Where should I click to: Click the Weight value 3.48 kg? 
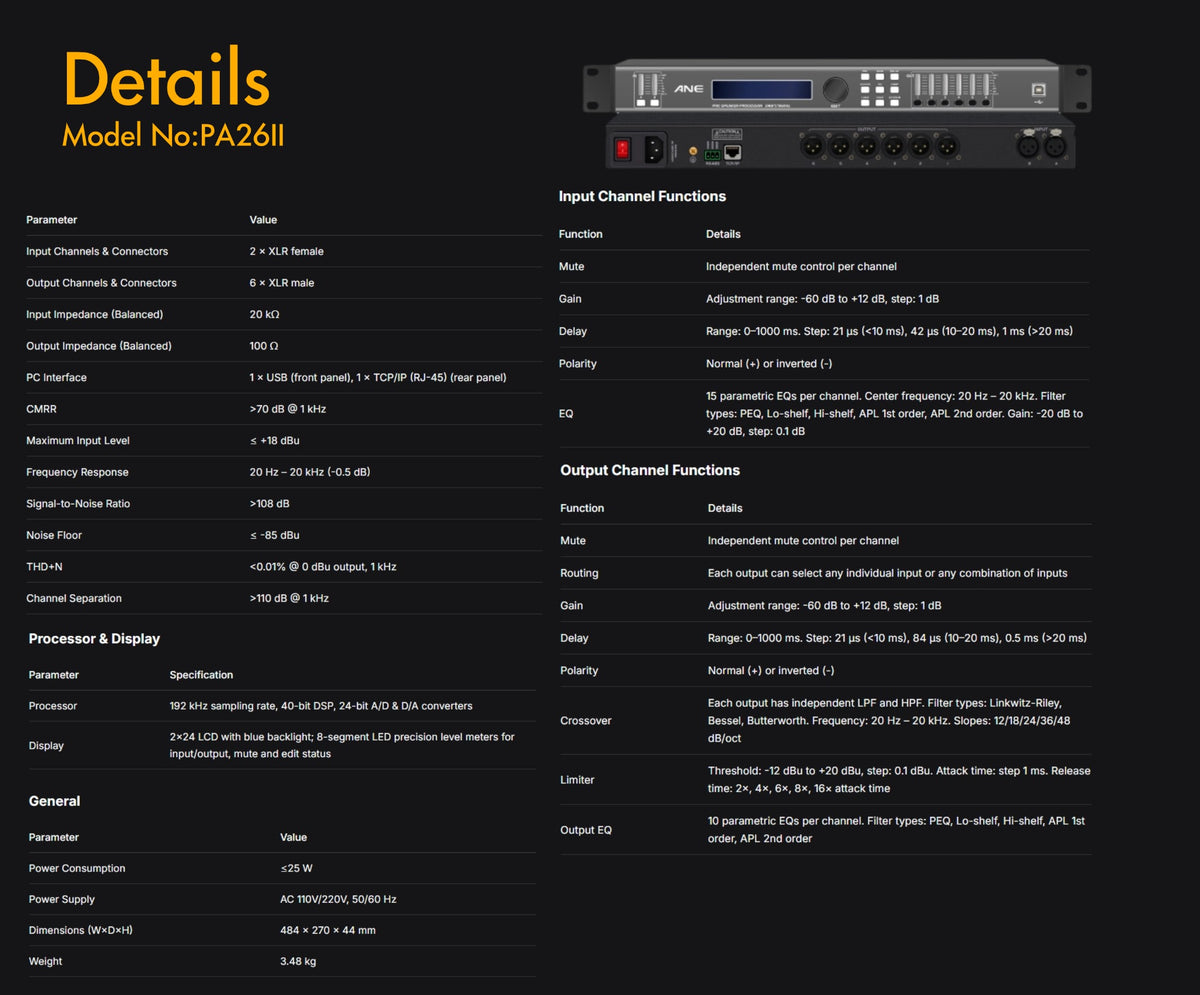click(298, 962)
